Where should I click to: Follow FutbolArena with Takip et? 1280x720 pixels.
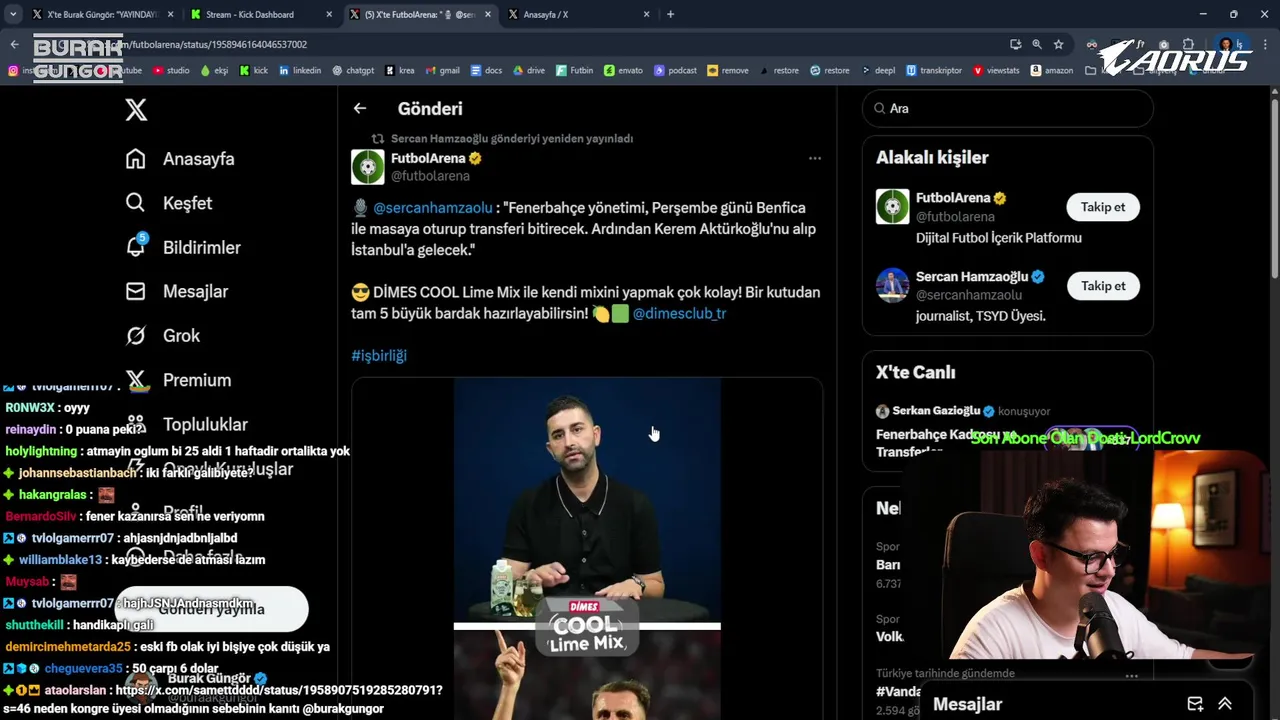[1103, 207]
